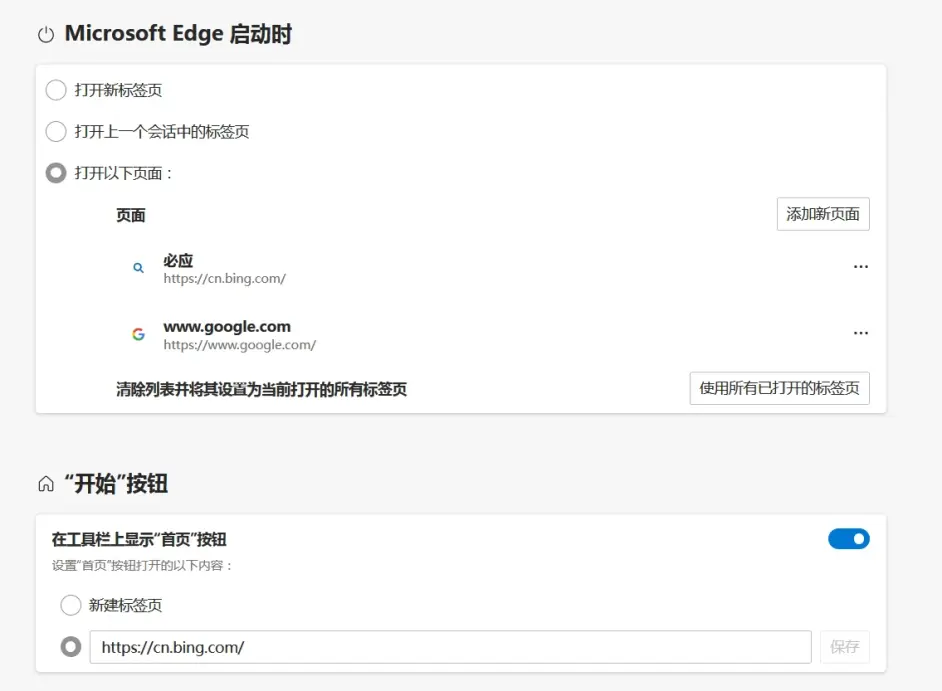Screen dimensions: 942x691
Task: Select the '打开新标签页' radio button
Action: pyautogui.click(x=56, y=90)
